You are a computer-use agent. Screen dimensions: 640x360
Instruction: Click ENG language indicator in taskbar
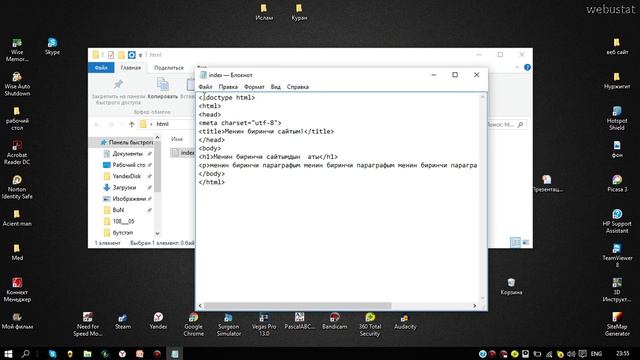[x=596, y=353]
